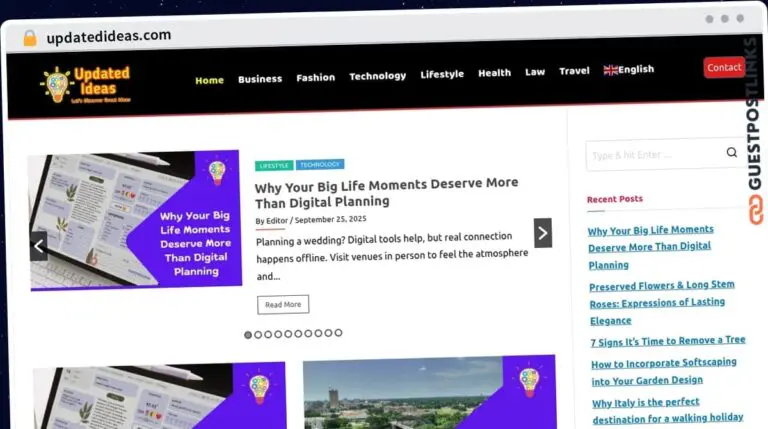This screenshot has height=429, width=768.
Task: Click the updatedideas.com URL text
Action: pos(109,36)
